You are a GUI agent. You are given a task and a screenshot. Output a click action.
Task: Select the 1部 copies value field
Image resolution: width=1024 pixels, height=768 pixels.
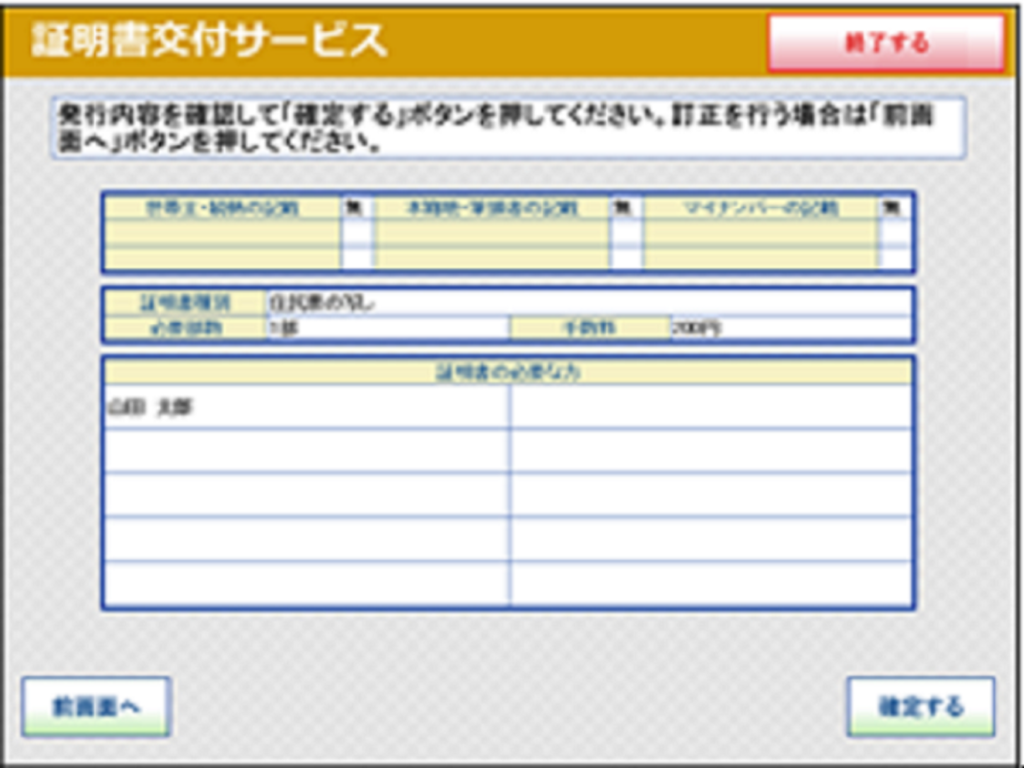pos(388,328)
